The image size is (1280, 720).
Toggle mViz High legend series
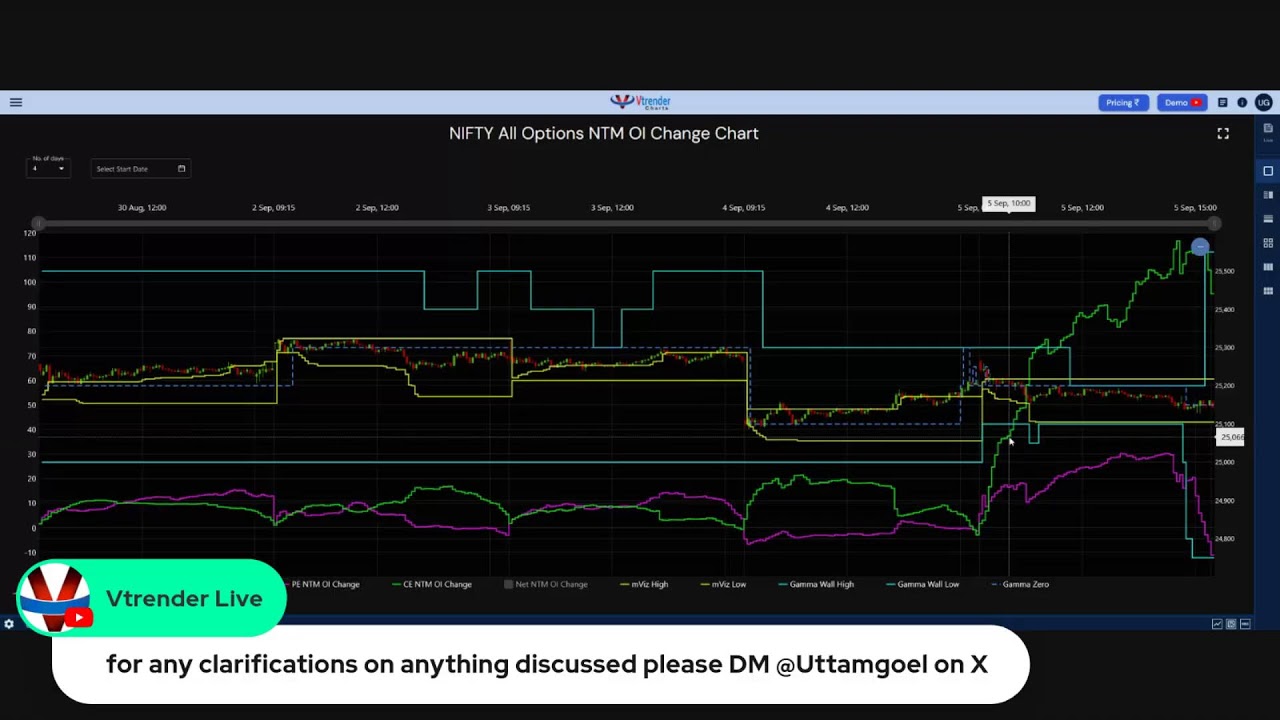point(645,584)
